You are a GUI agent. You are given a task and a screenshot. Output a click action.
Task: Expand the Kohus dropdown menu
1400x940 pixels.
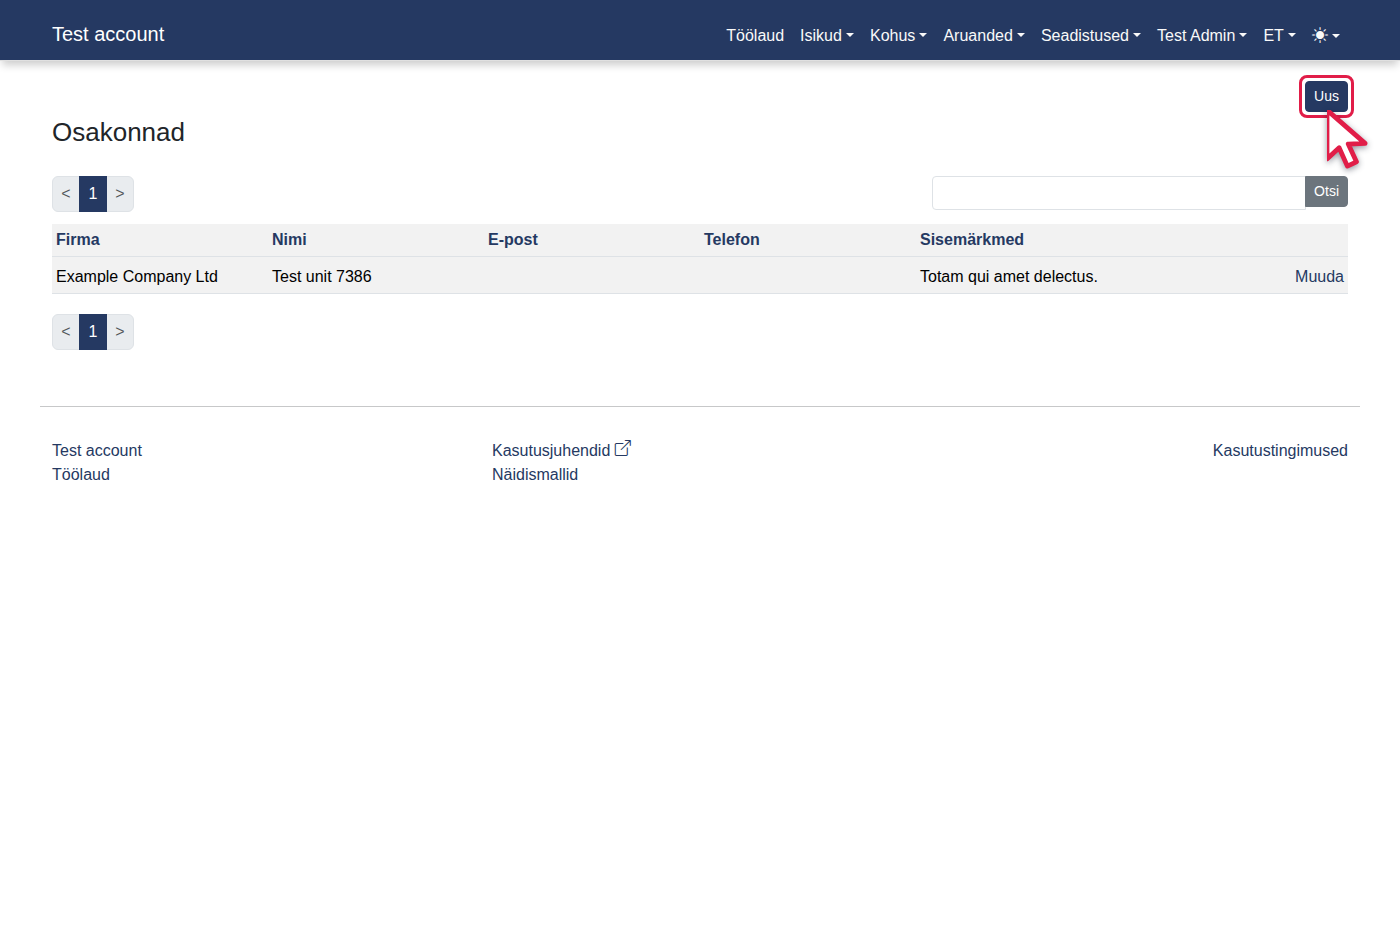tap(898, 35)
